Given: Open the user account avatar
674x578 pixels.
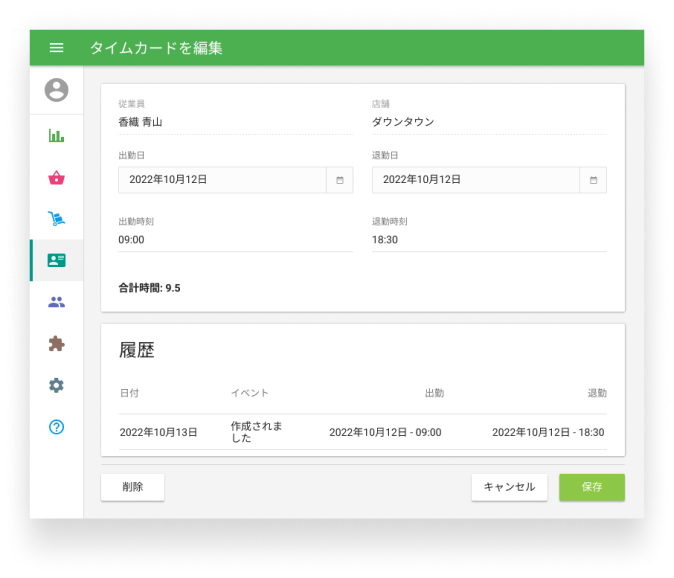Looking at the screenshot, I should pos(56,90).
